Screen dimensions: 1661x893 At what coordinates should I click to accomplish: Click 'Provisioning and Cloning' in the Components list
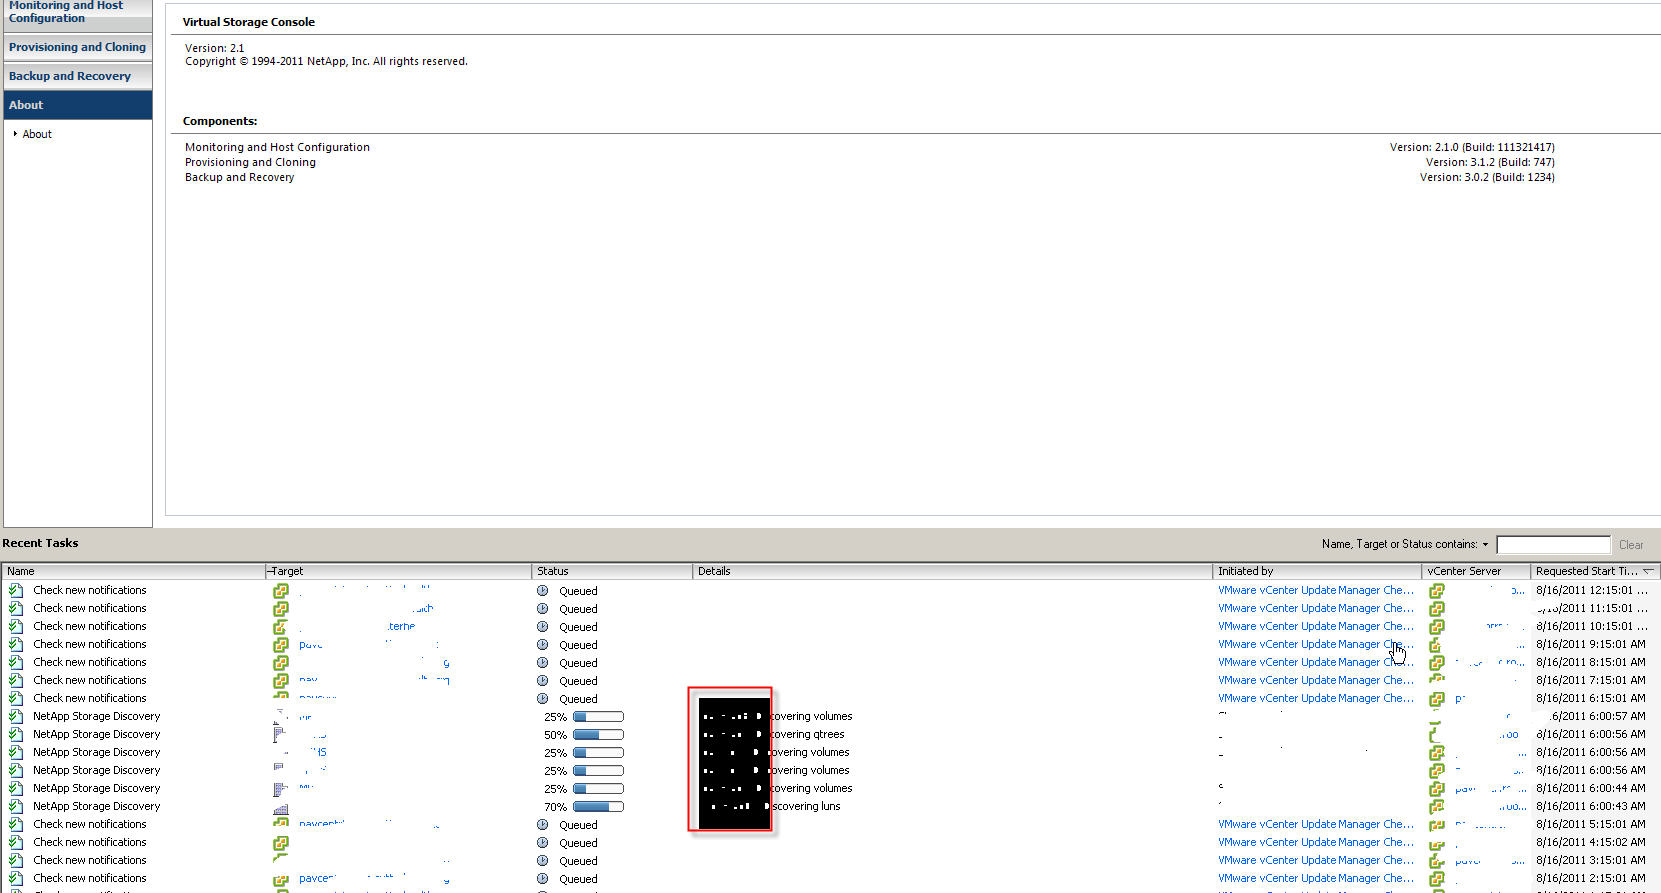pyautogui.click(x=250, y=162)
